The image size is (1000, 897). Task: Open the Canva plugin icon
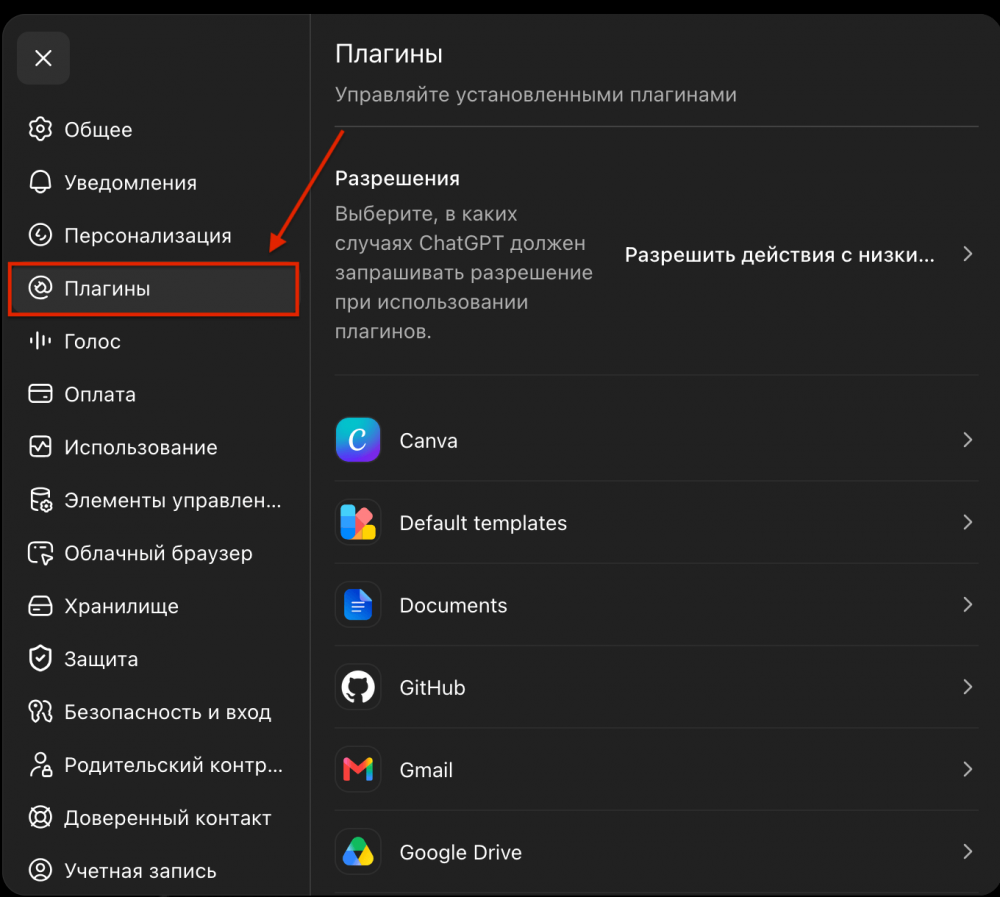[358, 440]
